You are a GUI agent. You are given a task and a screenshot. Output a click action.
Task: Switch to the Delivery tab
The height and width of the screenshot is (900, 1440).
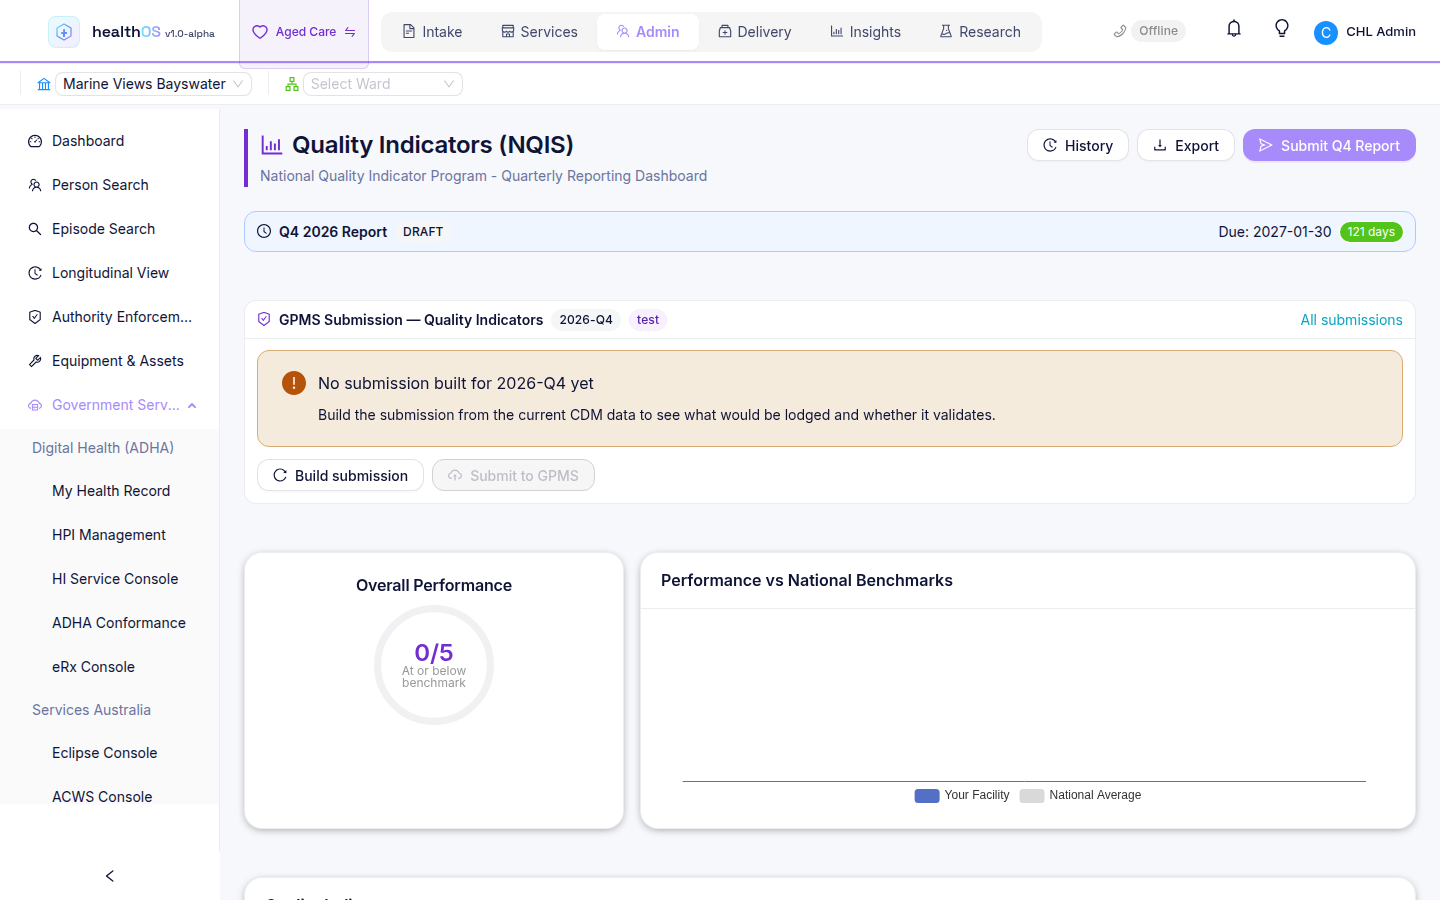(x=755, y=32)
